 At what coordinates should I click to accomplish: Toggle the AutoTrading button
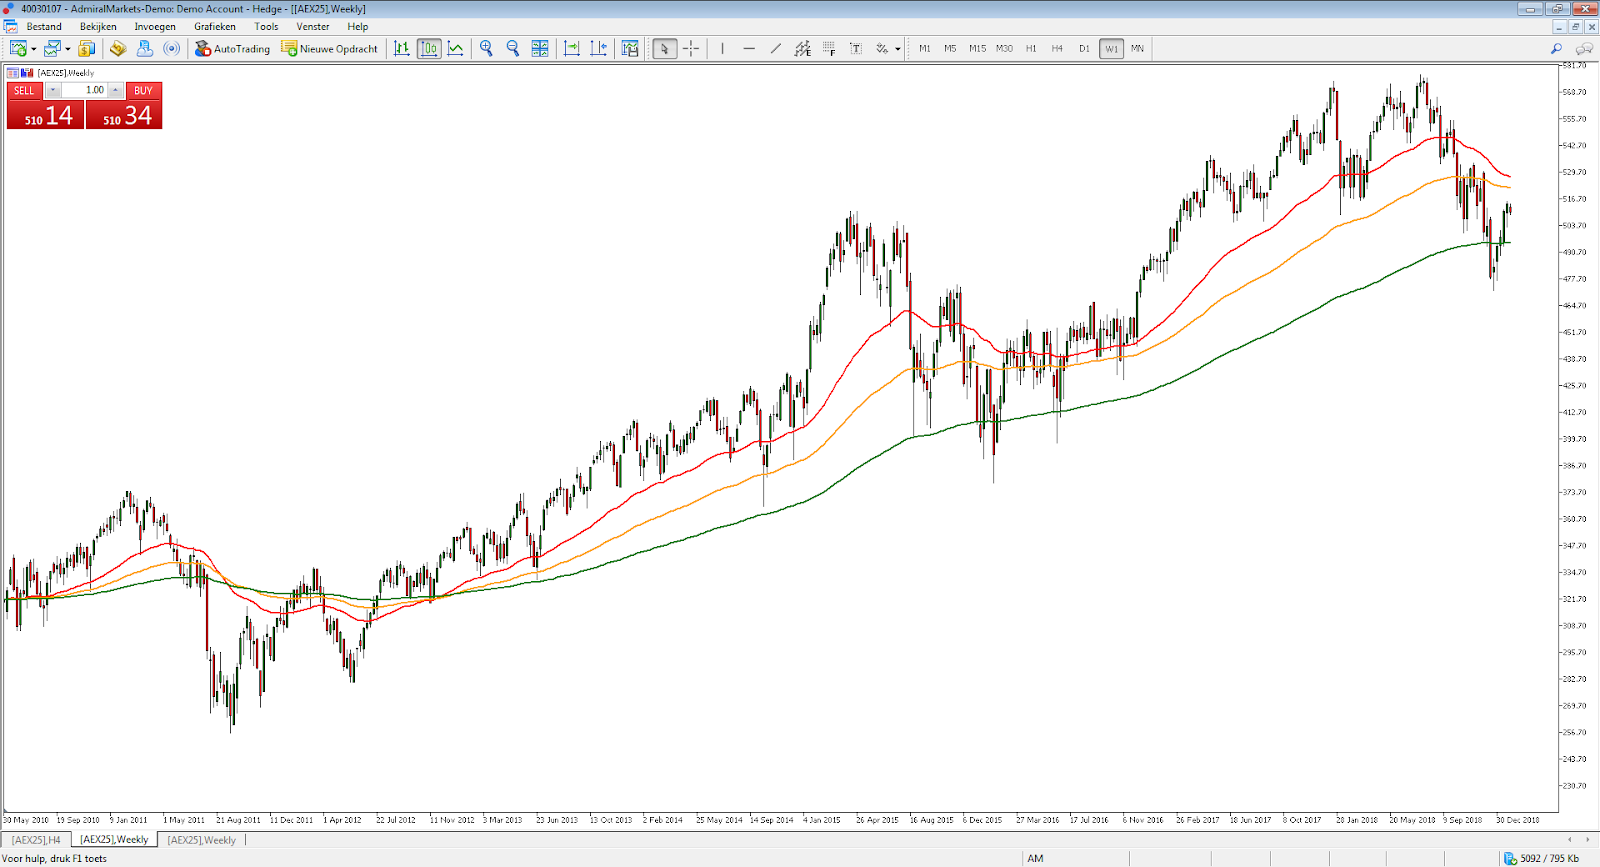tap(232, 48)
